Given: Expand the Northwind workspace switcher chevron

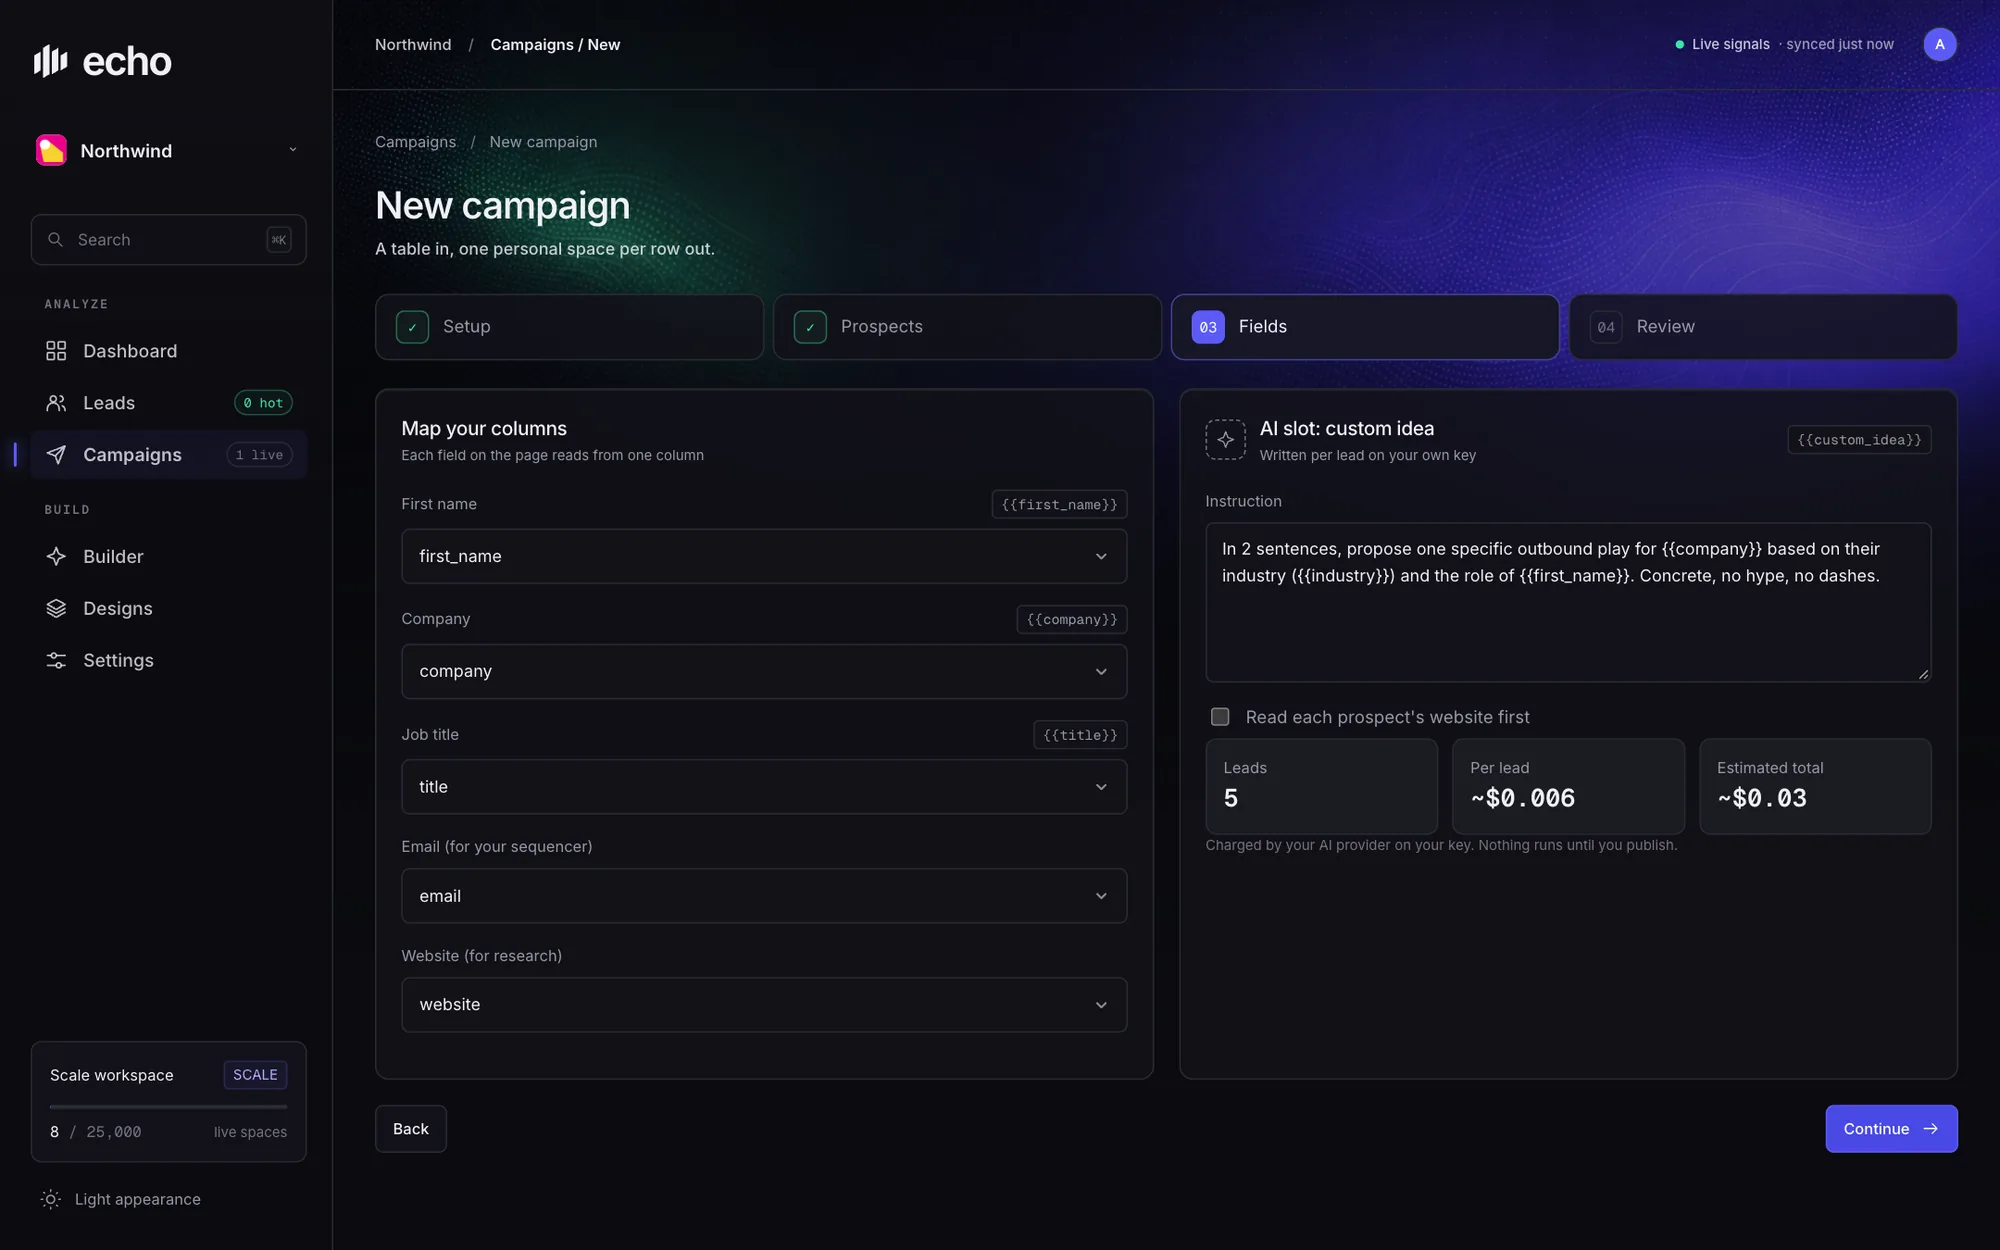Looking at the screenshot, I should coord(293,150).
